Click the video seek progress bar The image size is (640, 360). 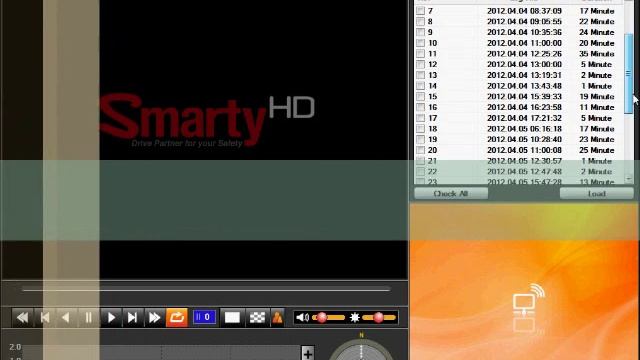coord(206,289)
